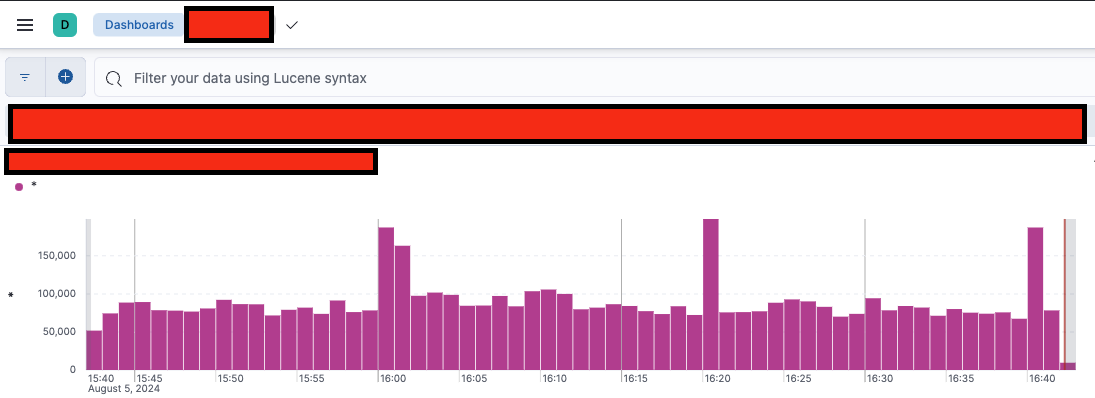The height and width of the screenshot is (398, 1095).
Task: Open the hamburger navigation menu
Action: coord(25,25)
